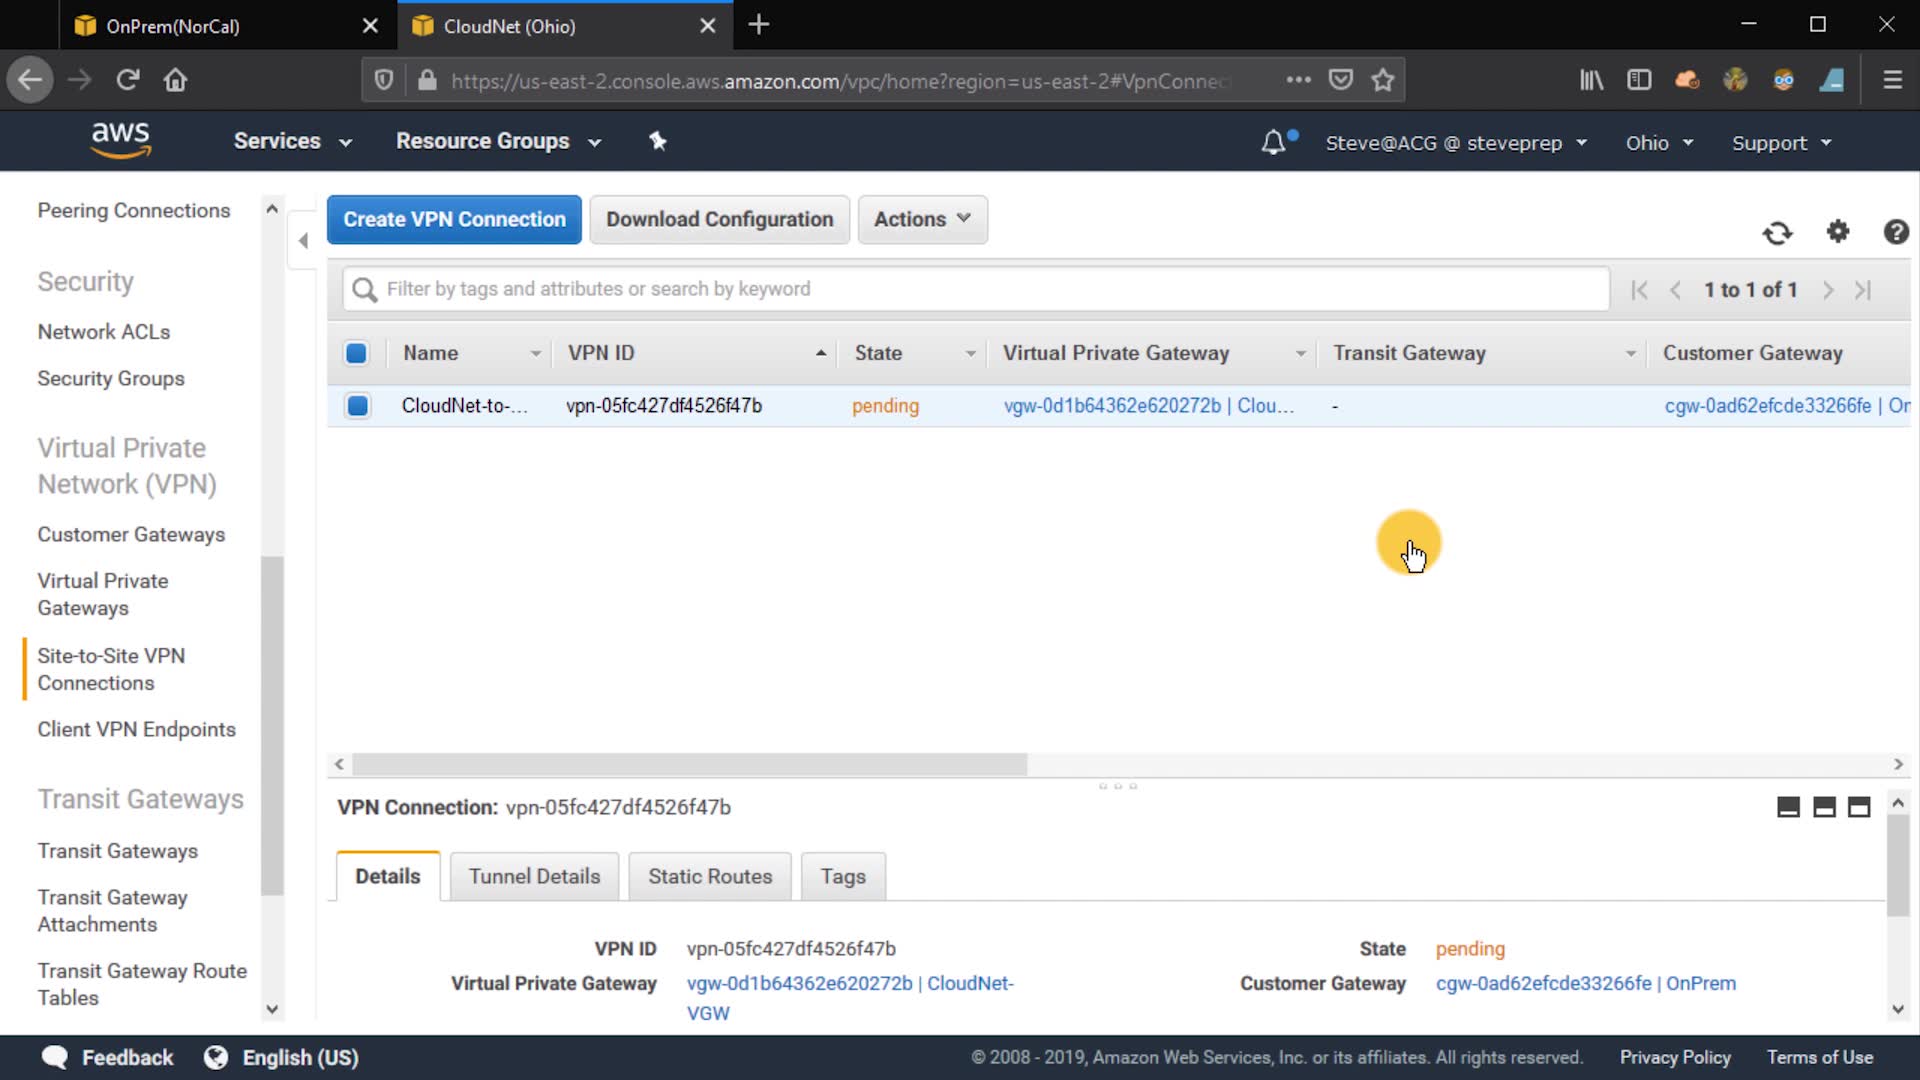Screen dimensions: 1920x1080
Task: Open the Services menu dropdown
Action: [292, 141]
